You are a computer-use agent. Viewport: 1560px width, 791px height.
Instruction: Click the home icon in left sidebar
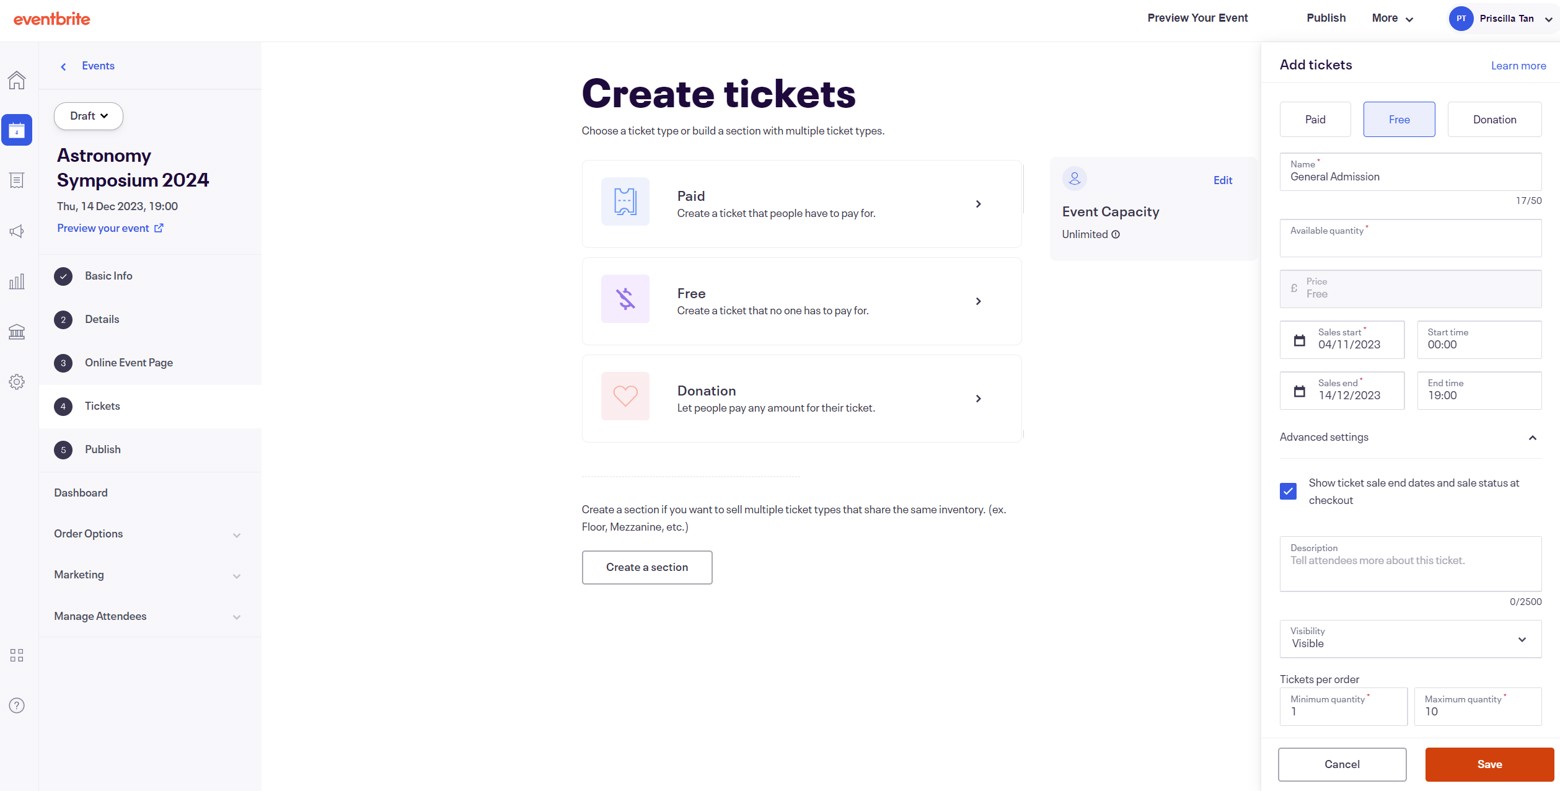[x=17, y=80]
